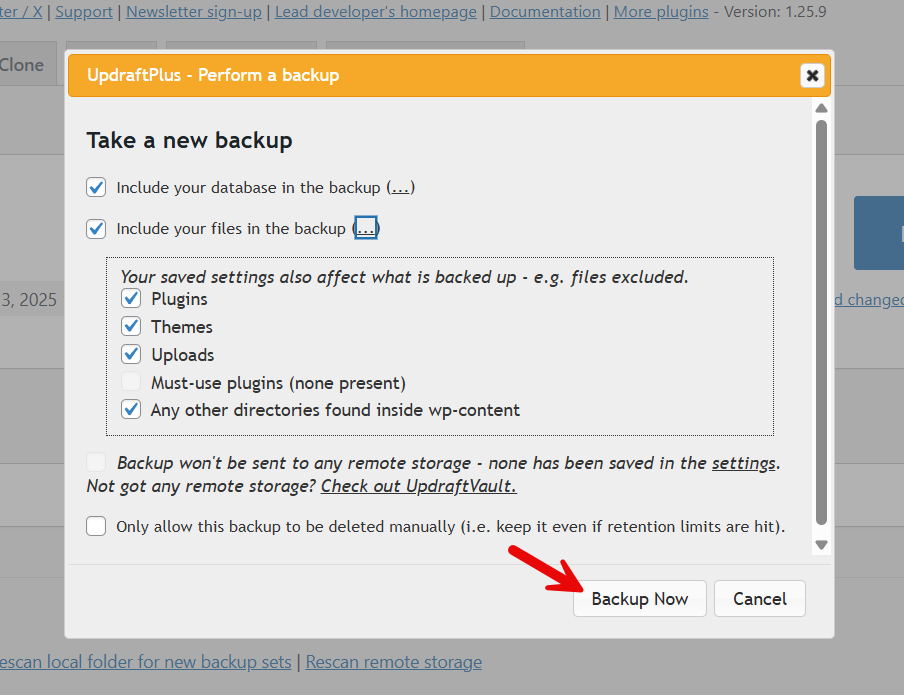904x695 pixels.
Task: Toggle the Themes backup option
Action: click(131, 327)
